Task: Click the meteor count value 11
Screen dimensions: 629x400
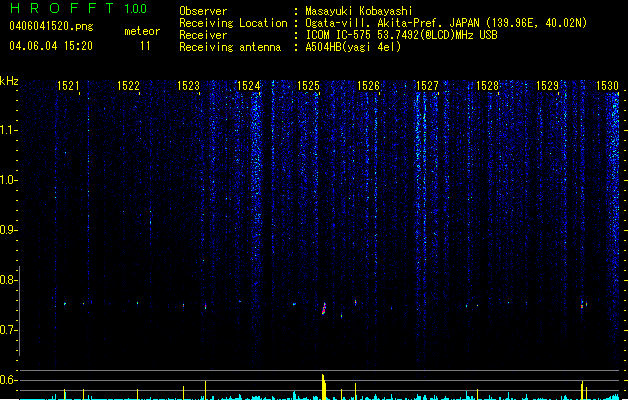Action: point(145,46)
